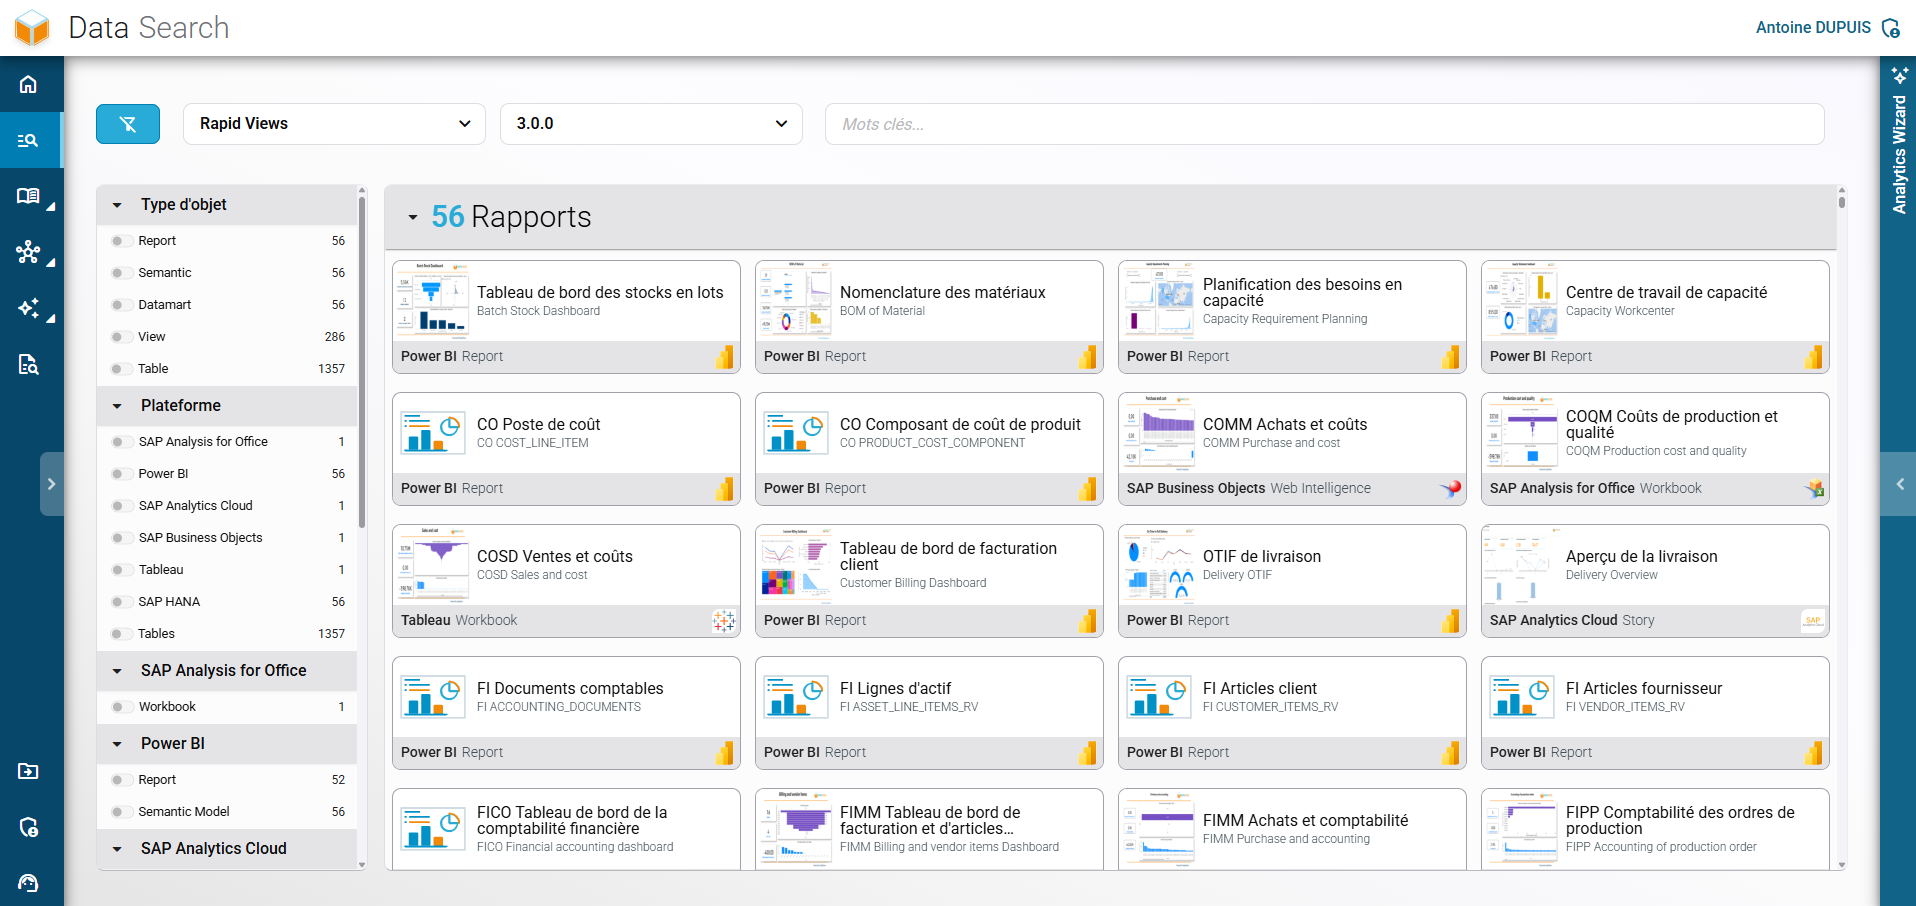Toggle the SAP Analytics Cloud platform filter

coord(122,506)
